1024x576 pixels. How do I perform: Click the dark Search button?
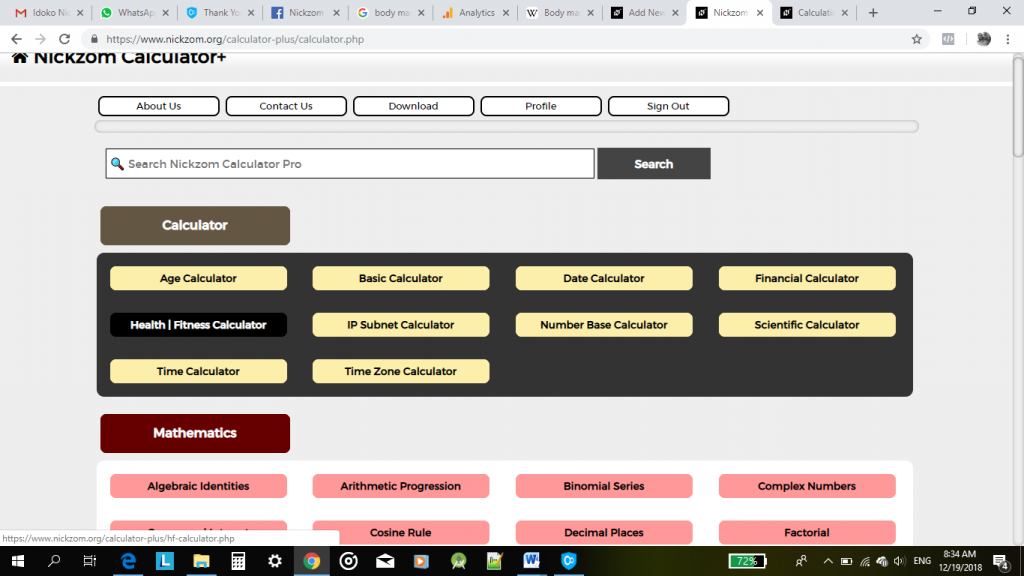[x=654, y=163]
